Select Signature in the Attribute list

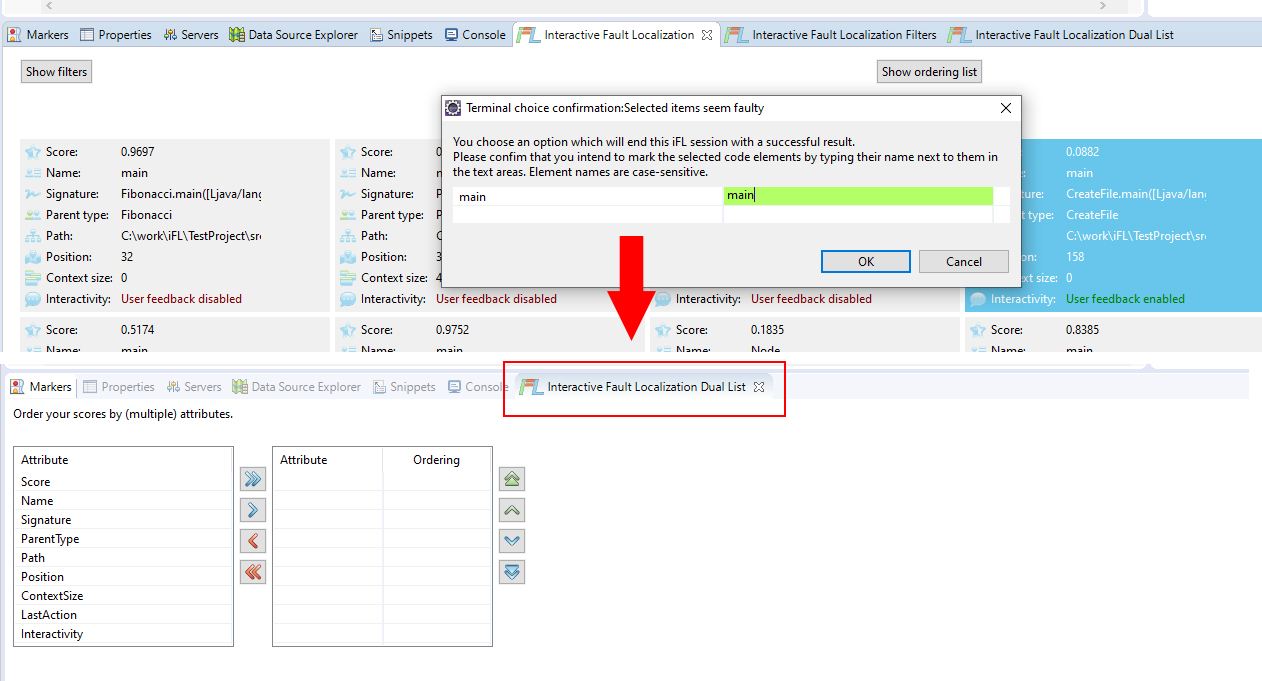(124, 520)
